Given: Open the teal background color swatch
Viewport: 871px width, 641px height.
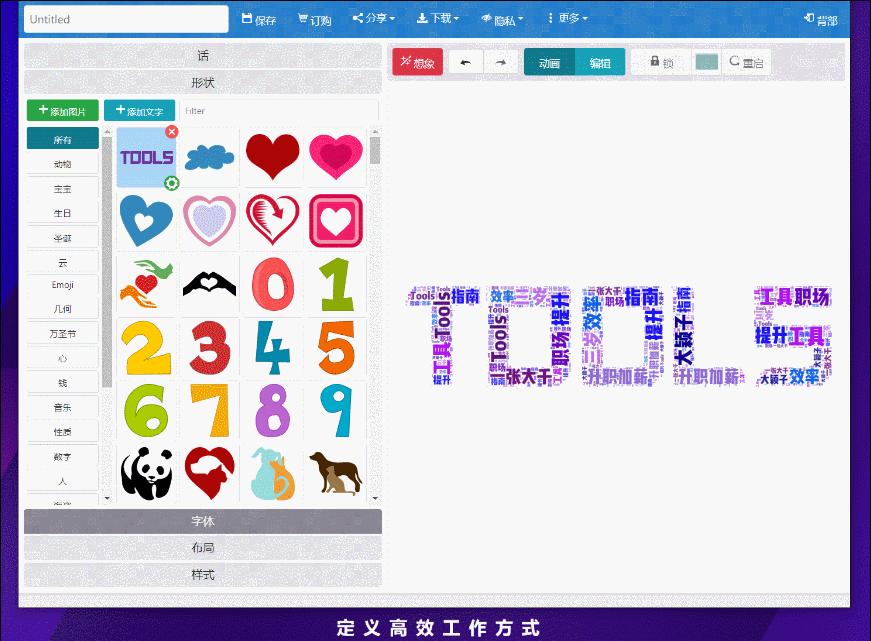Looking at the screenshot, I should pos(707,62).
